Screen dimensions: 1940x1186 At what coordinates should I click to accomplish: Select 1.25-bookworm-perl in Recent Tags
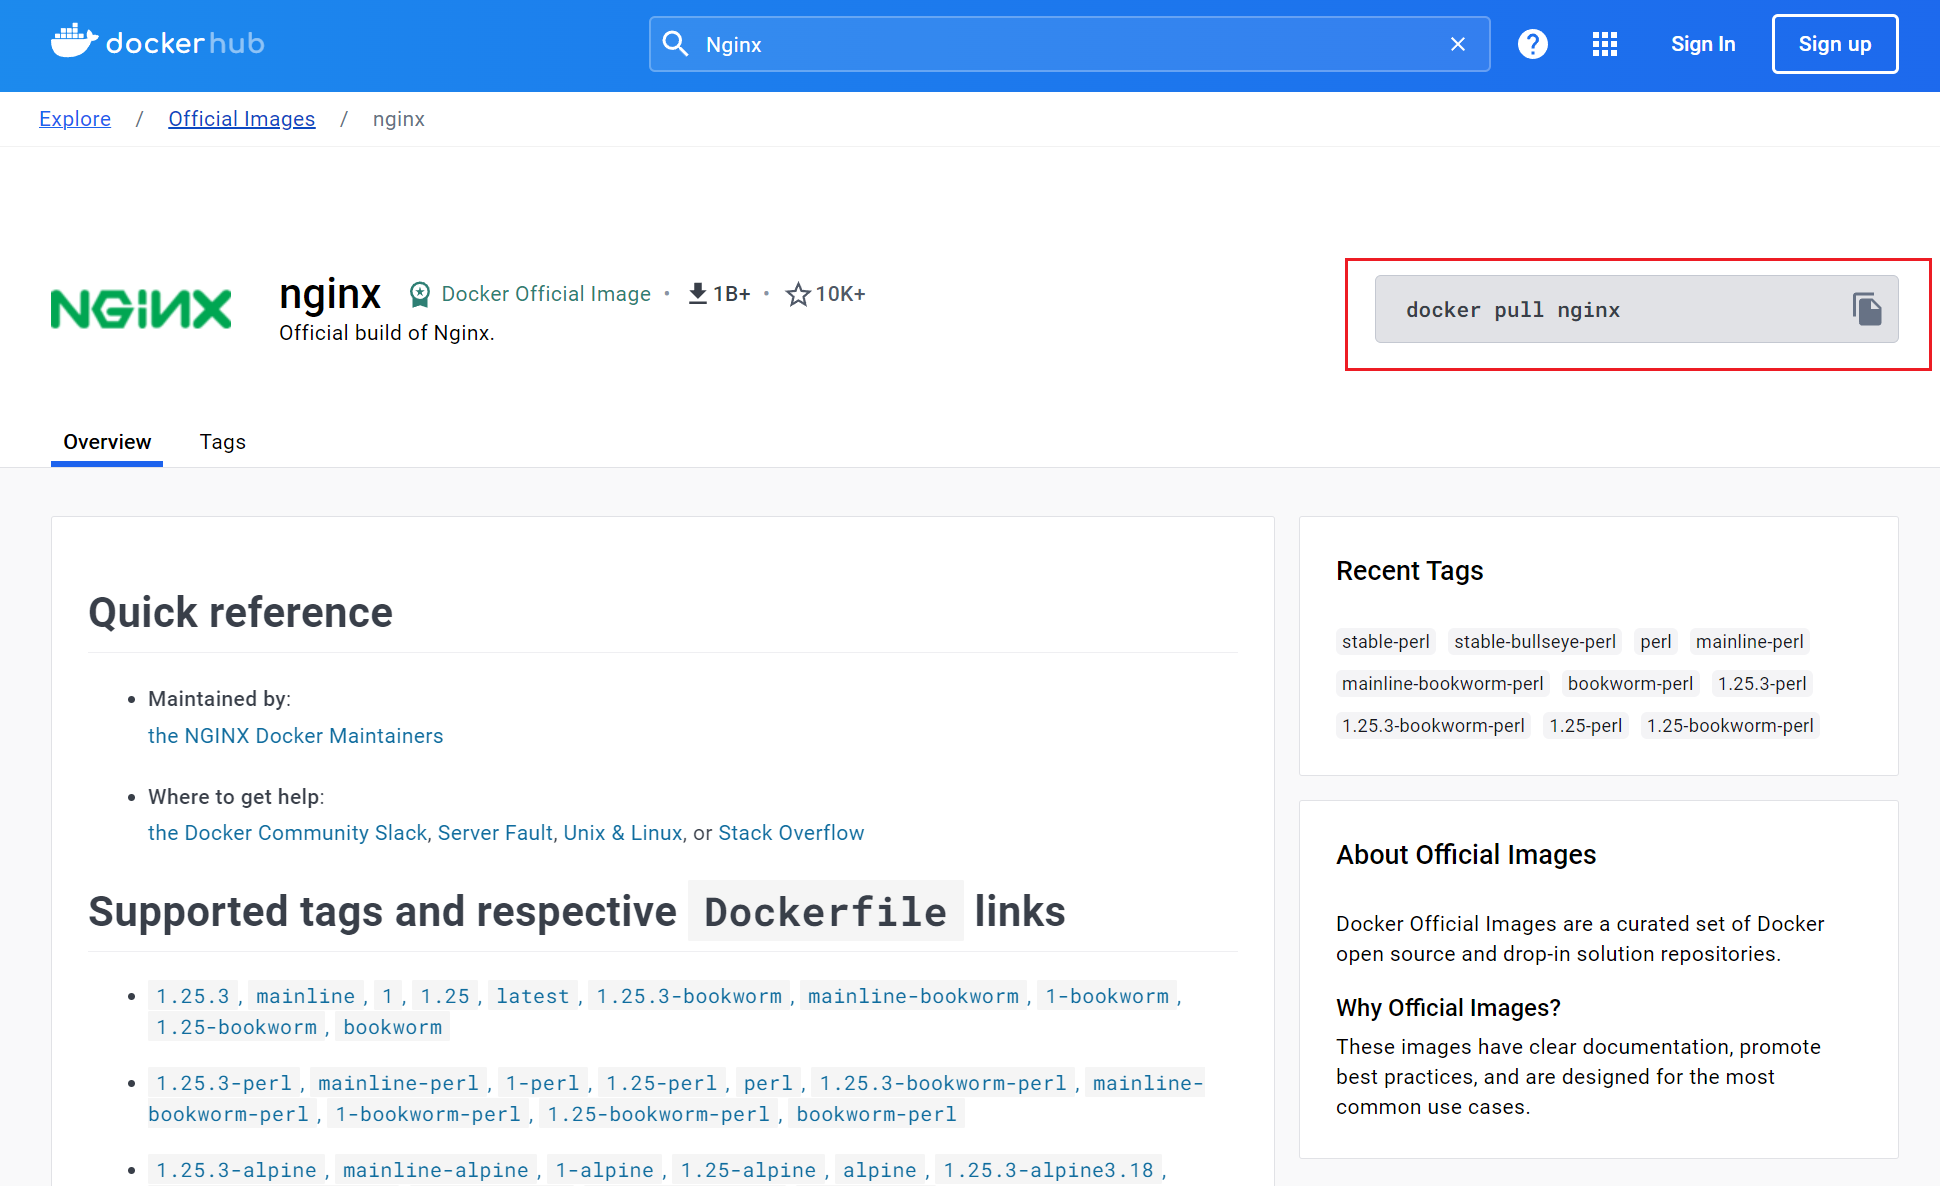(x=1729, y=726)
